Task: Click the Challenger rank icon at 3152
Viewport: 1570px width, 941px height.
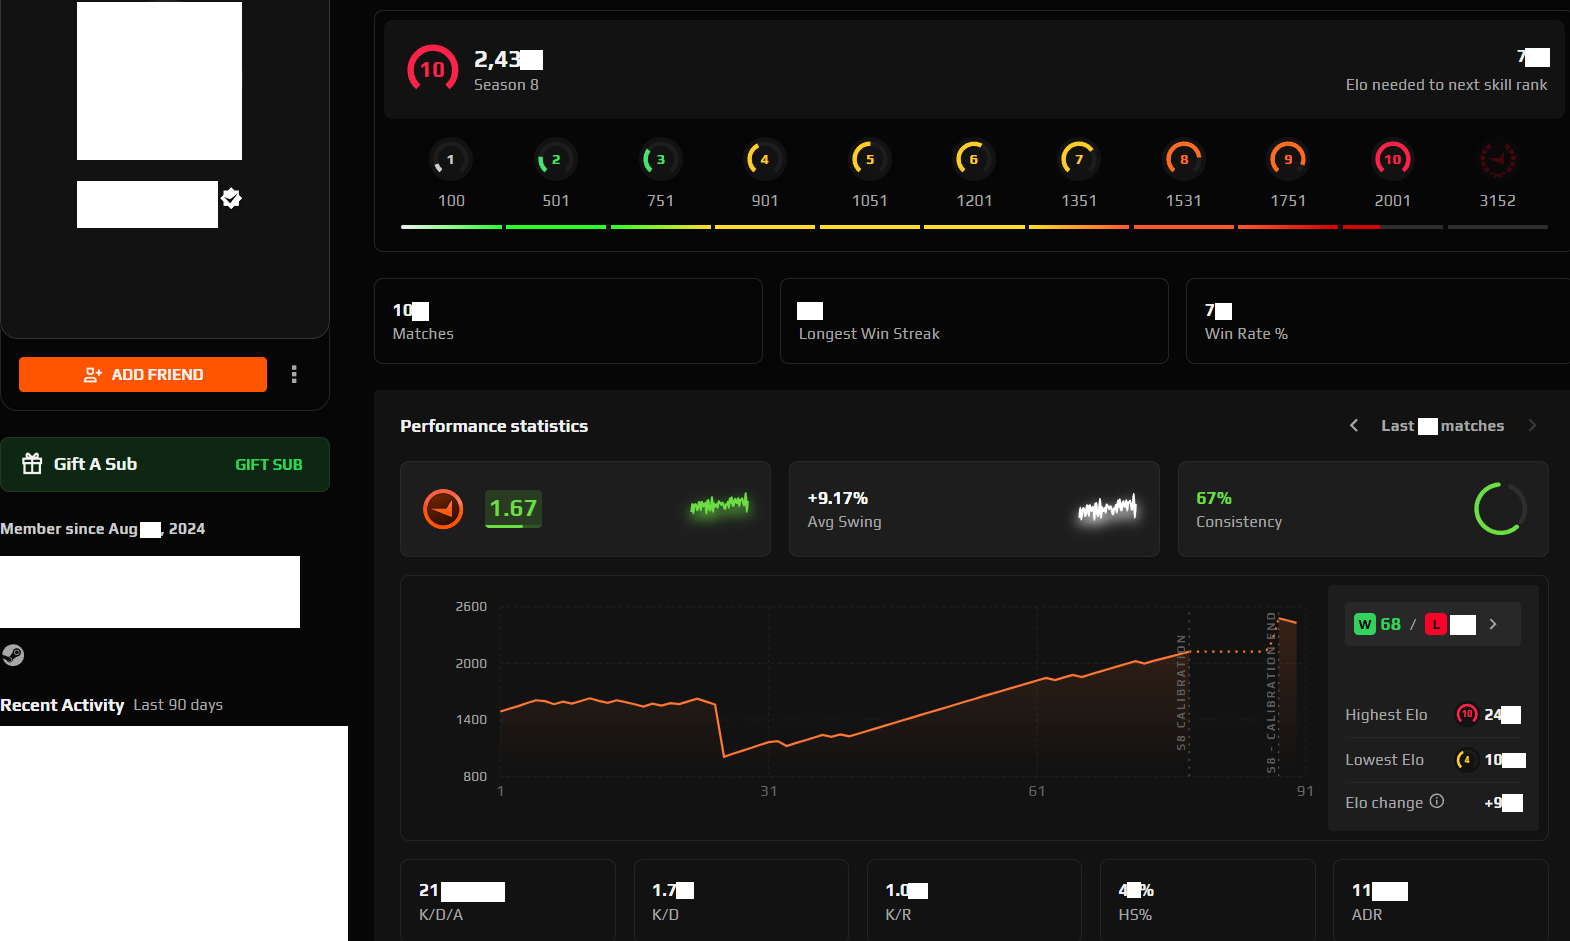Action: [x=1497, y=159]
